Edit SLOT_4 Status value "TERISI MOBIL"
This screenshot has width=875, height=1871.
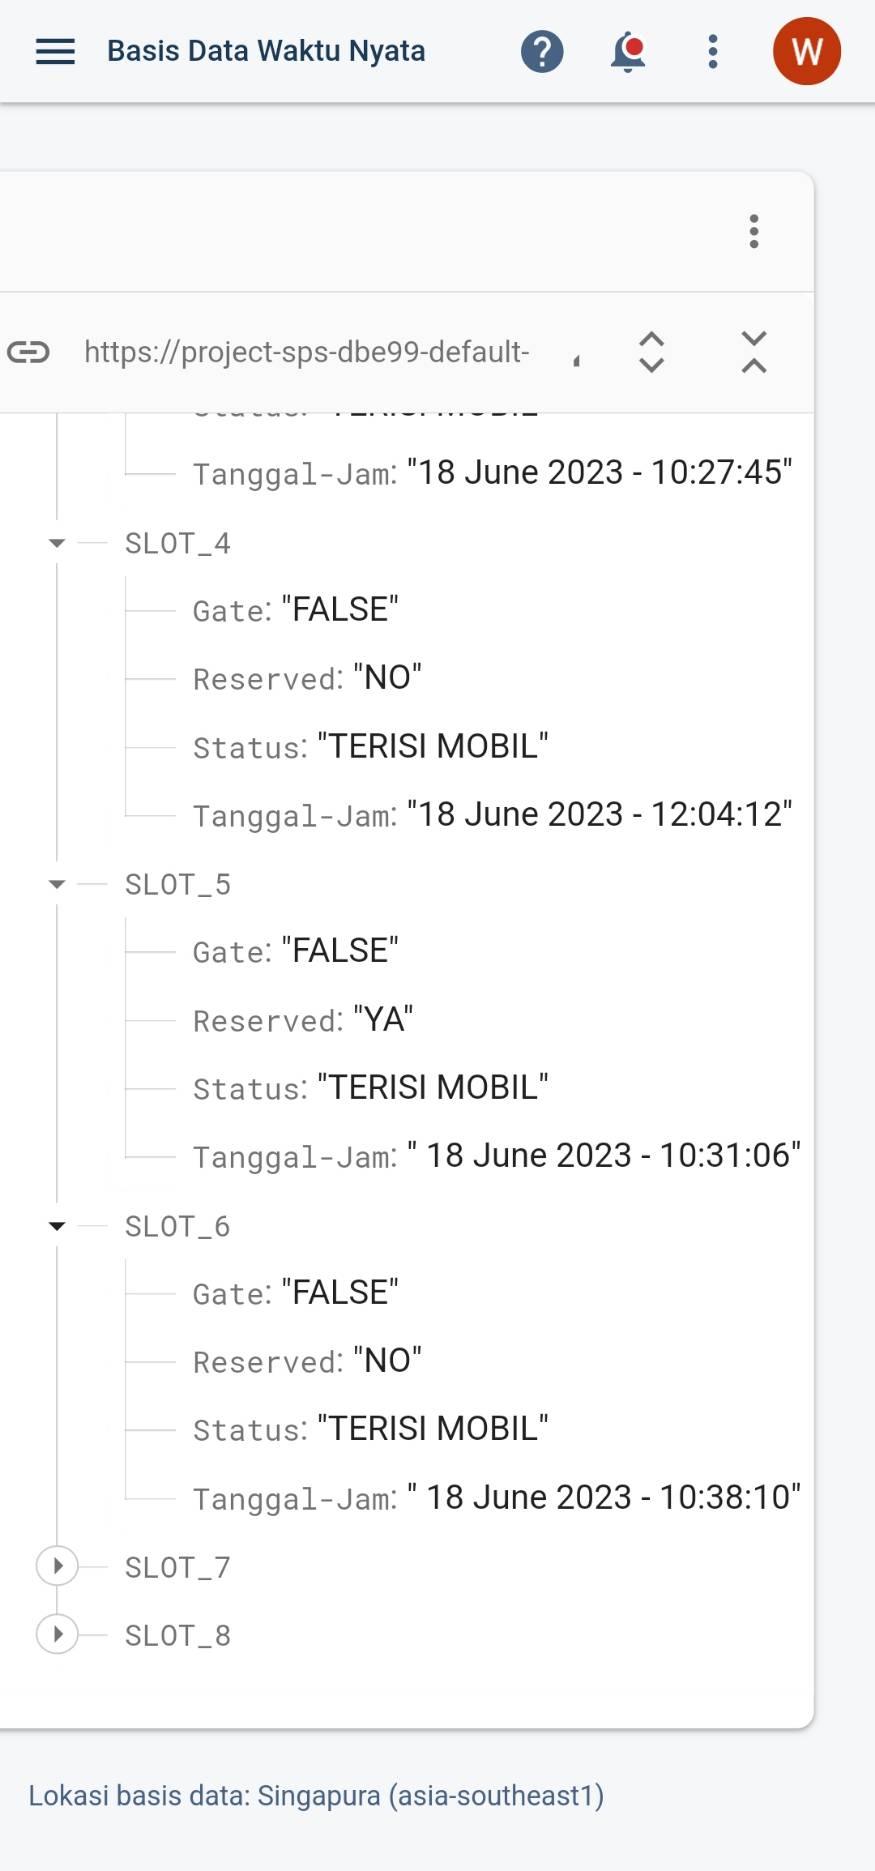(x=433, y=746)
